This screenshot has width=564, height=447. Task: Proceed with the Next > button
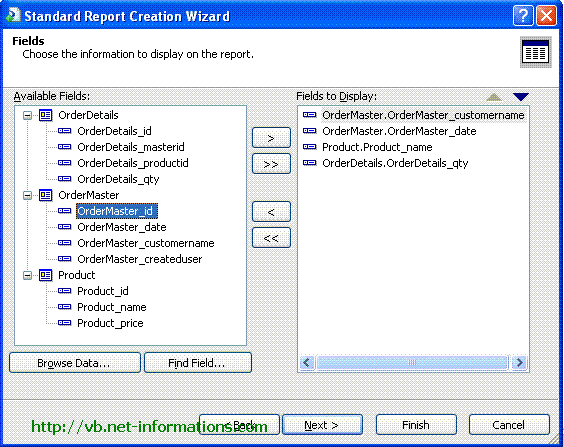pyautogui.click(x=322, y=425)
